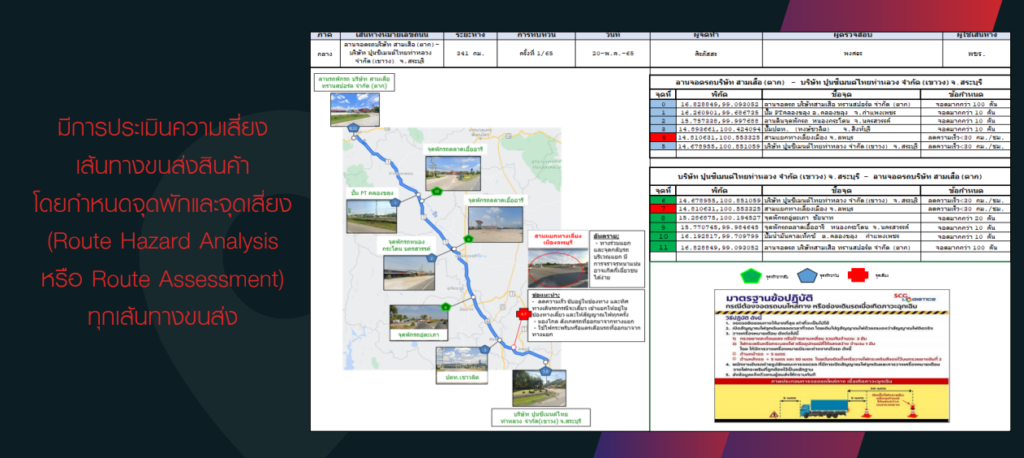Select the 'ปั๊มน้ำมันคาลเท็กซ์' point name cell in row 10

[841, 236]
